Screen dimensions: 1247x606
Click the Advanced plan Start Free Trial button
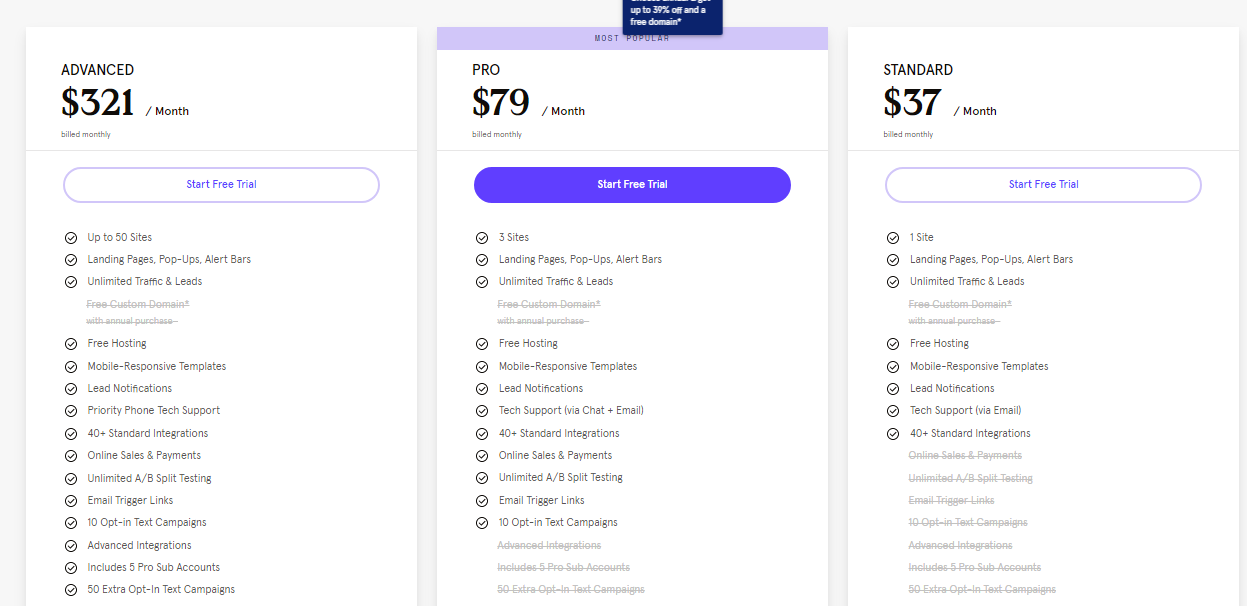click(221, 185)
